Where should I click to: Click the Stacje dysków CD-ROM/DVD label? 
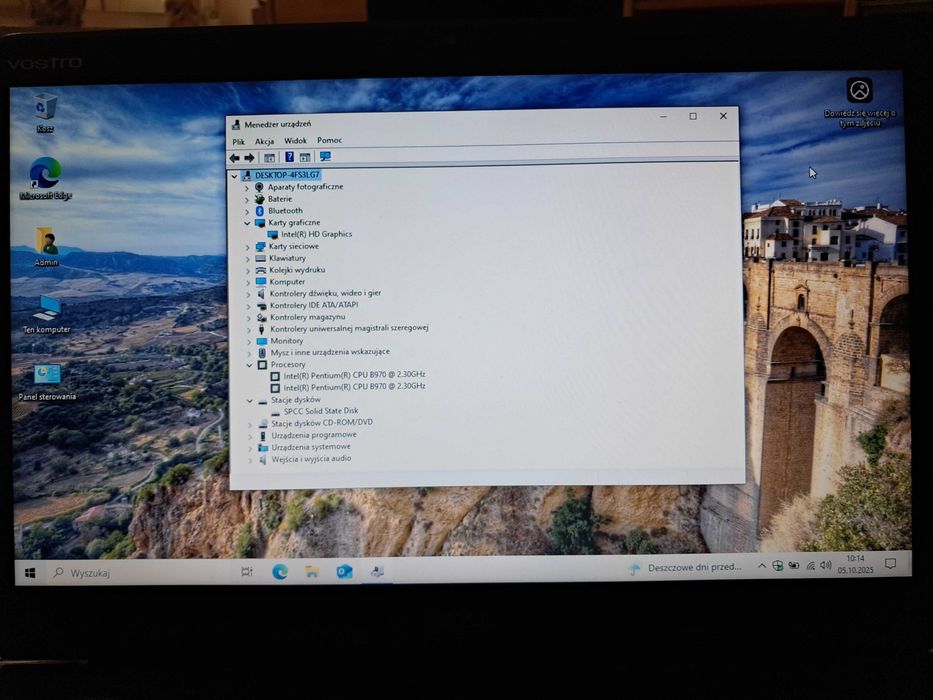coord(322,423)
